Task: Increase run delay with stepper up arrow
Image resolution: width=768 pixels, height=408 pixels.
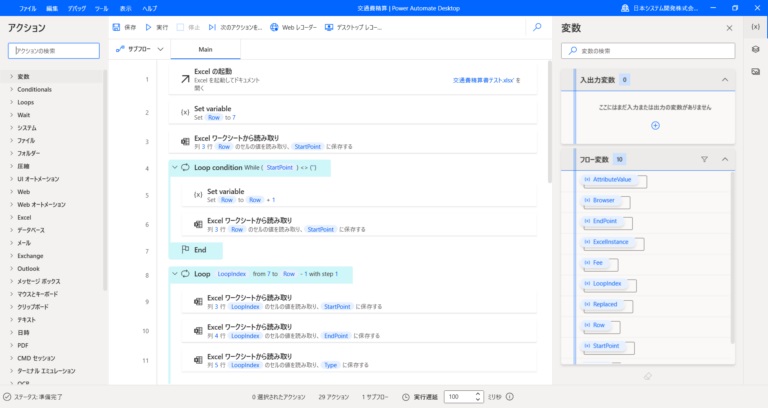Action: (x=478, y=394)
